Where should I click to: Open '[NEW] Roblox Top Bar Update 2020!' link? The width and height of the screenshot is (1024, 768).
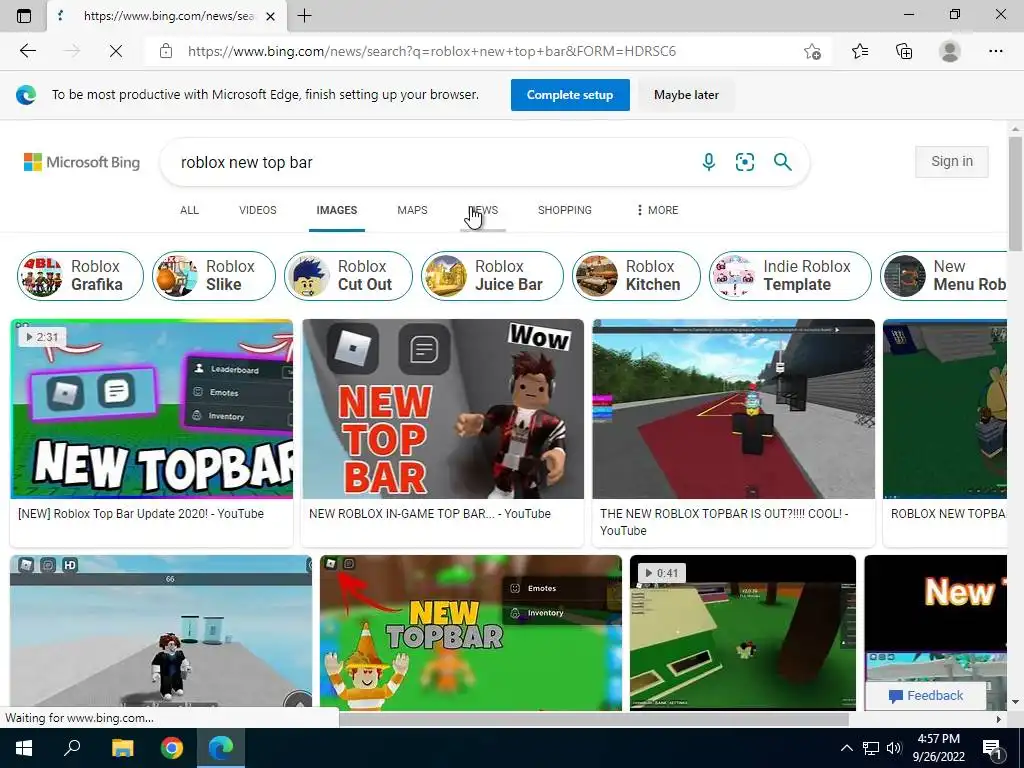(141, 513)
